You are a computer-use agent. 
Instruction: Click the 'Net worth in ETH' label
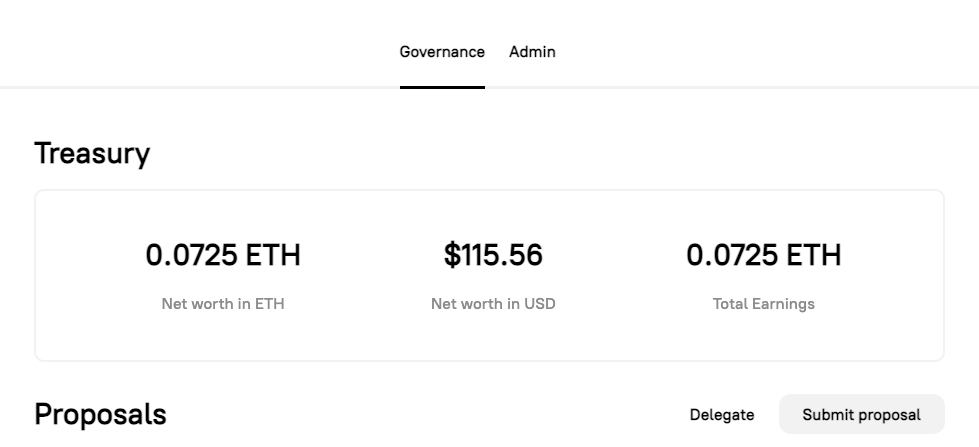[223, 304]
